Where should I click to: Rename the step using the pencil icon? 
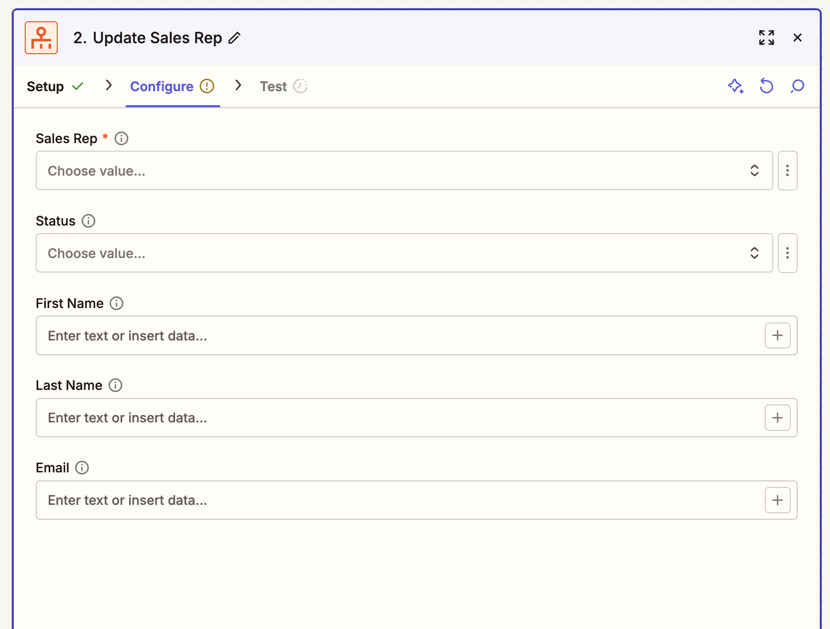pyautogui.click(x=234, y=37)
